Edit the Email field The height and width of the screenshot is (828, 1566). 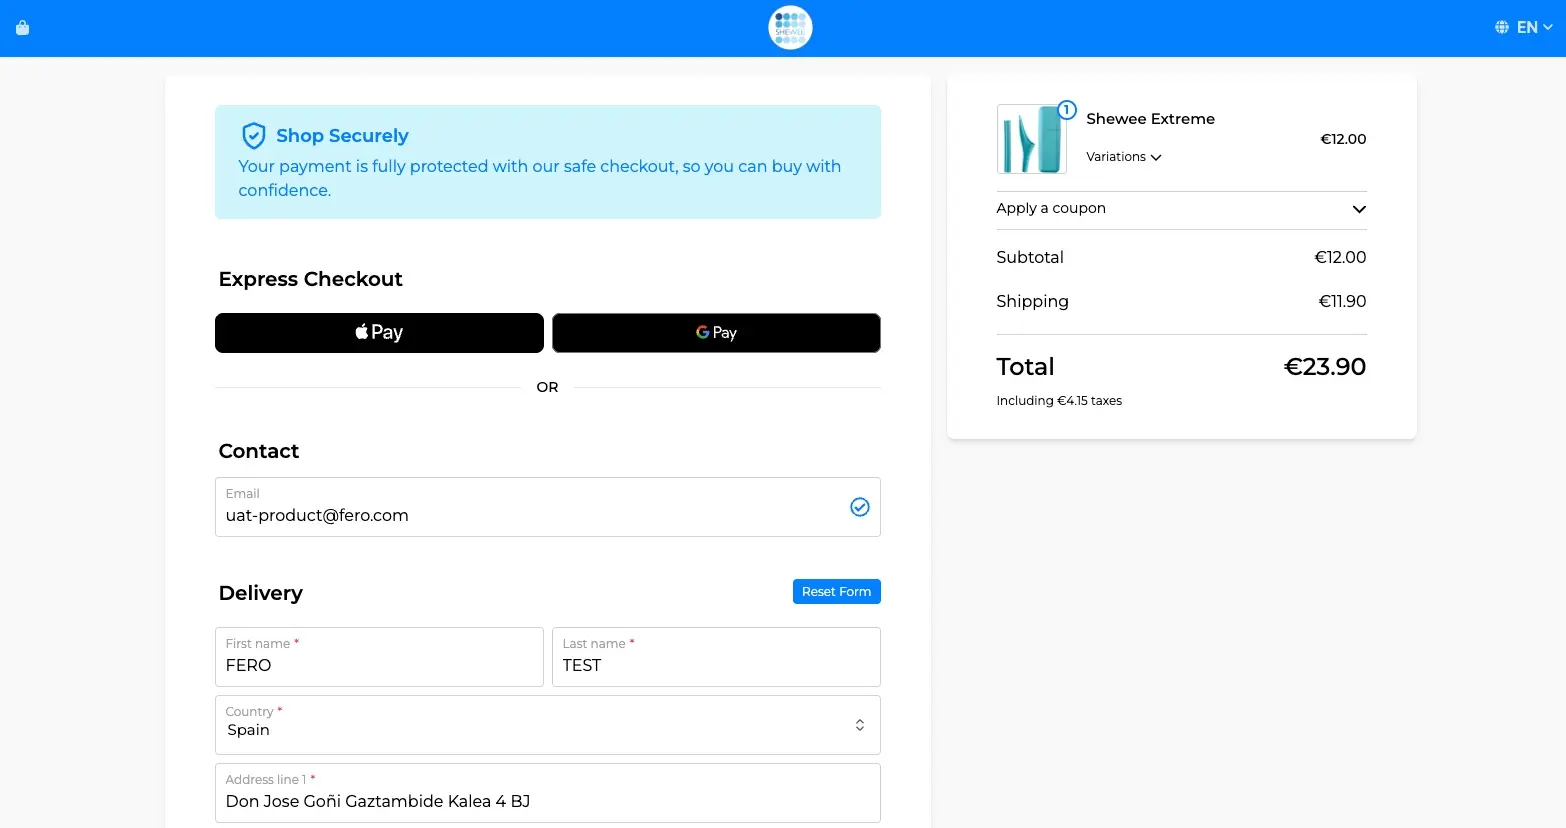point(548,507)
